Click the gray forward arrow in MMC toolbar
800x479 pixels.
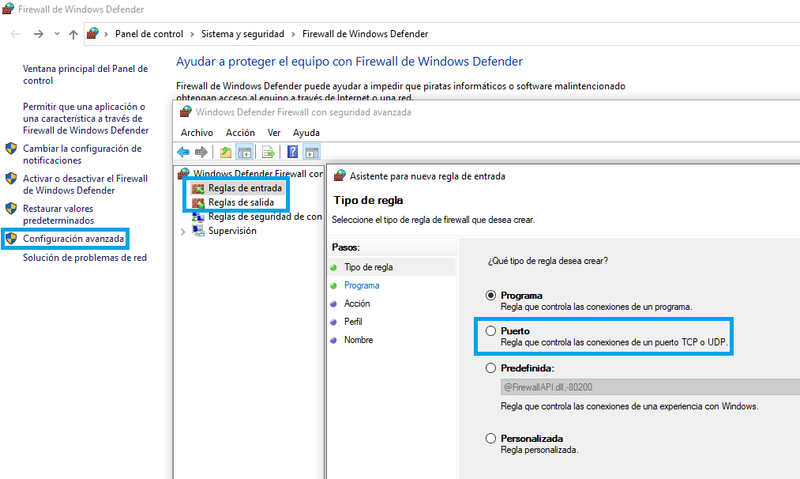[201, 152]
